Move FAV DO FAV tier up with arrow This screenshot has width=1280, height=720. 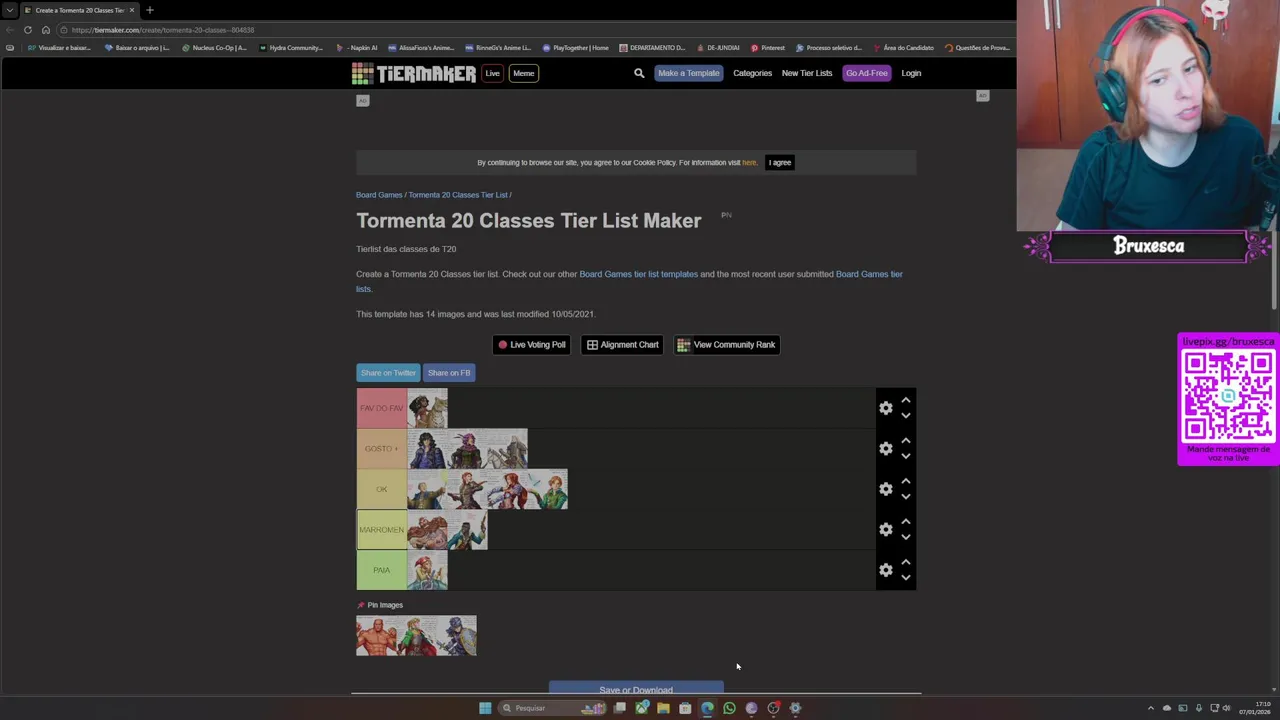pyautogui.click(x=905, y=400)
